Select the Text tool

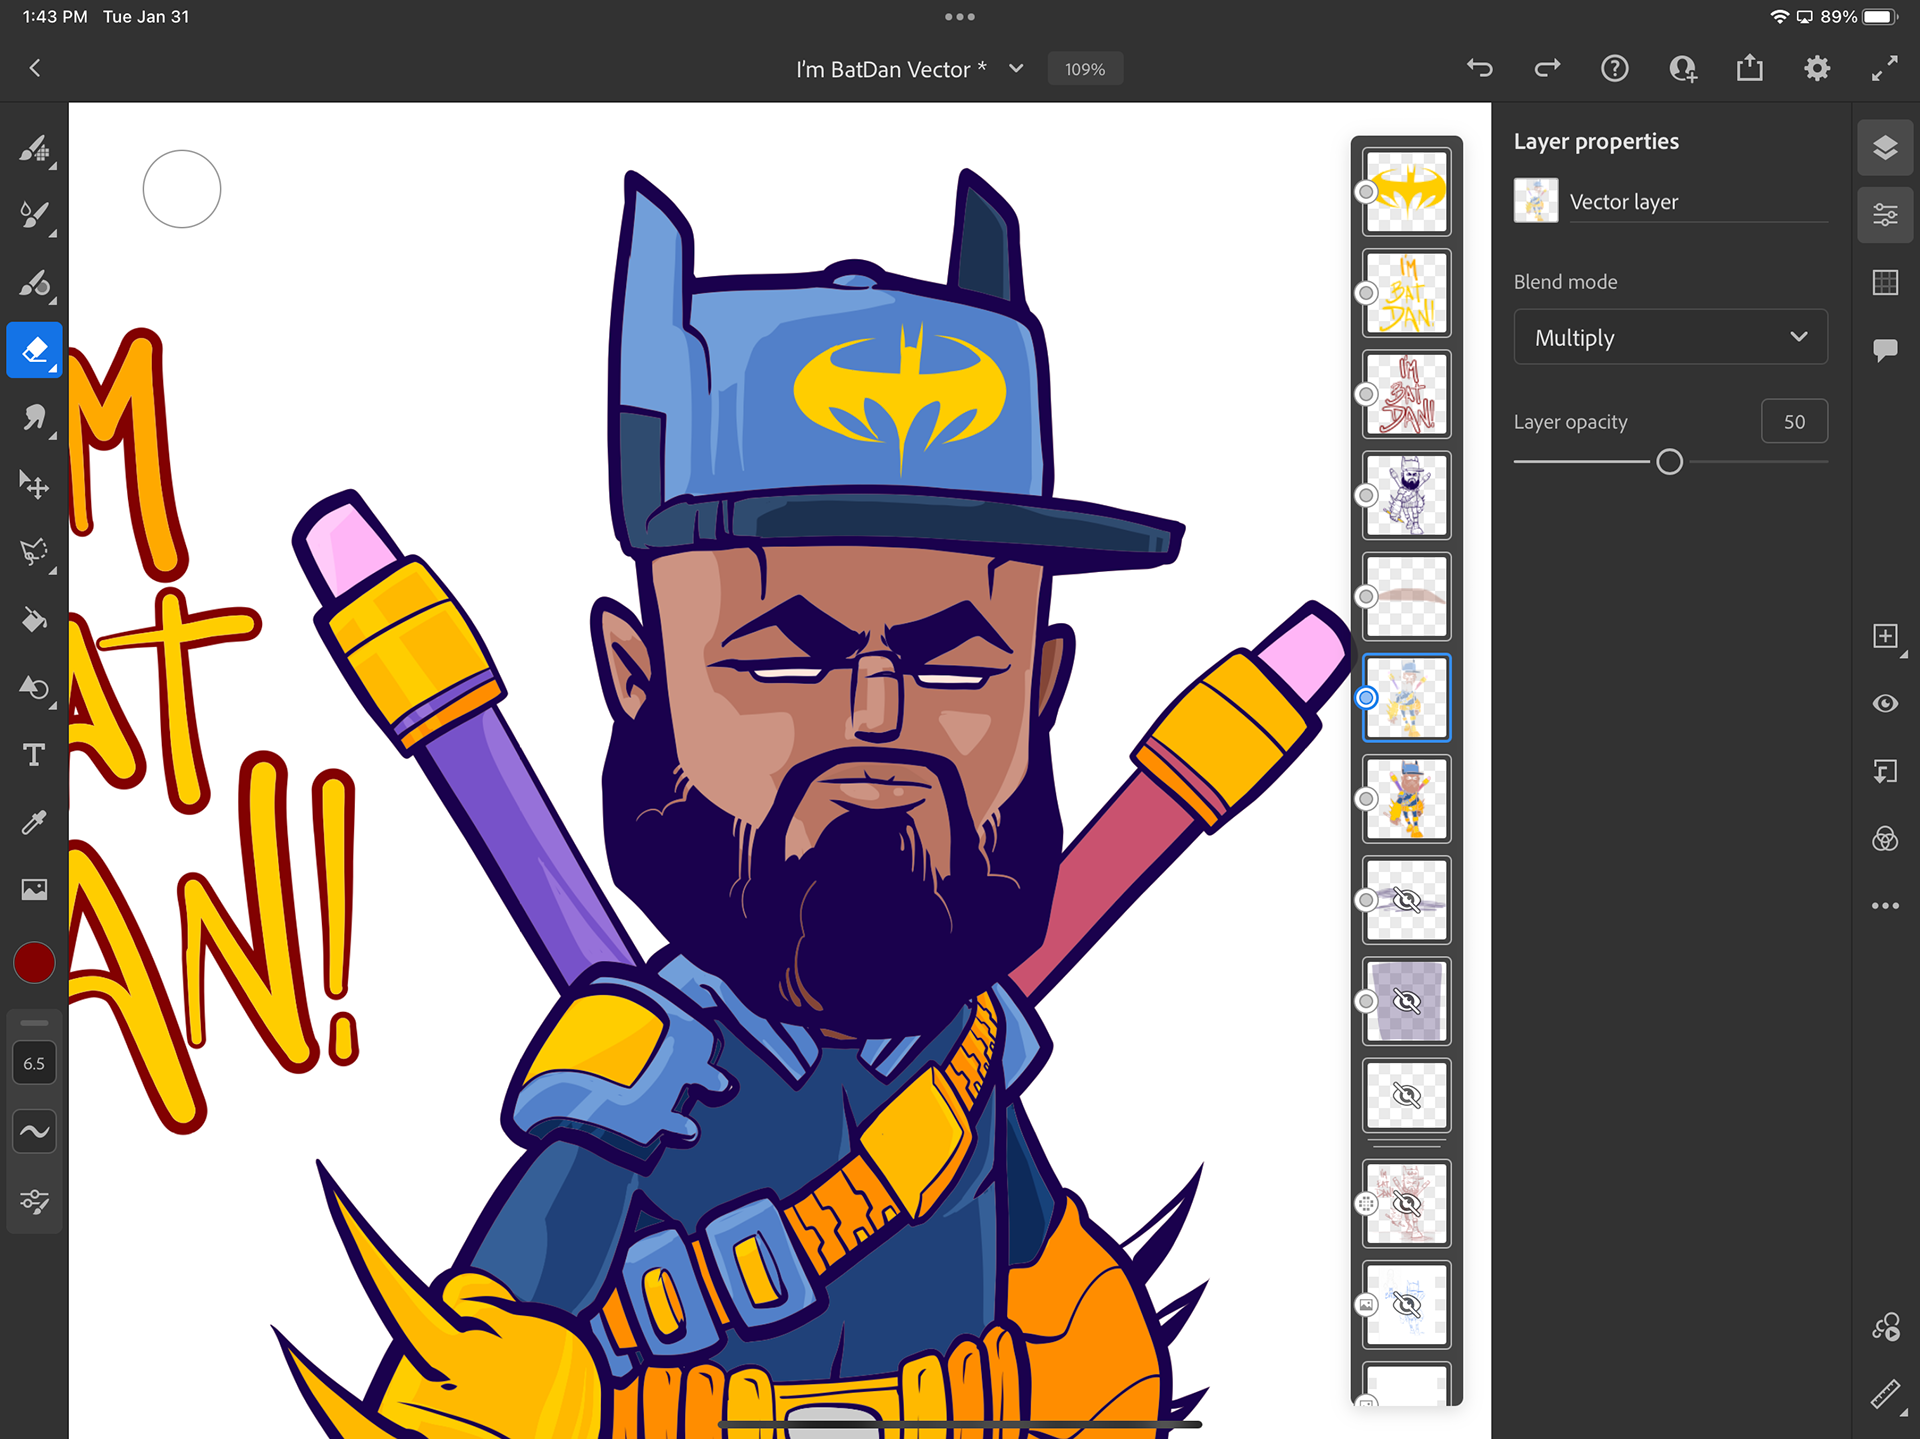pos(34,755)
